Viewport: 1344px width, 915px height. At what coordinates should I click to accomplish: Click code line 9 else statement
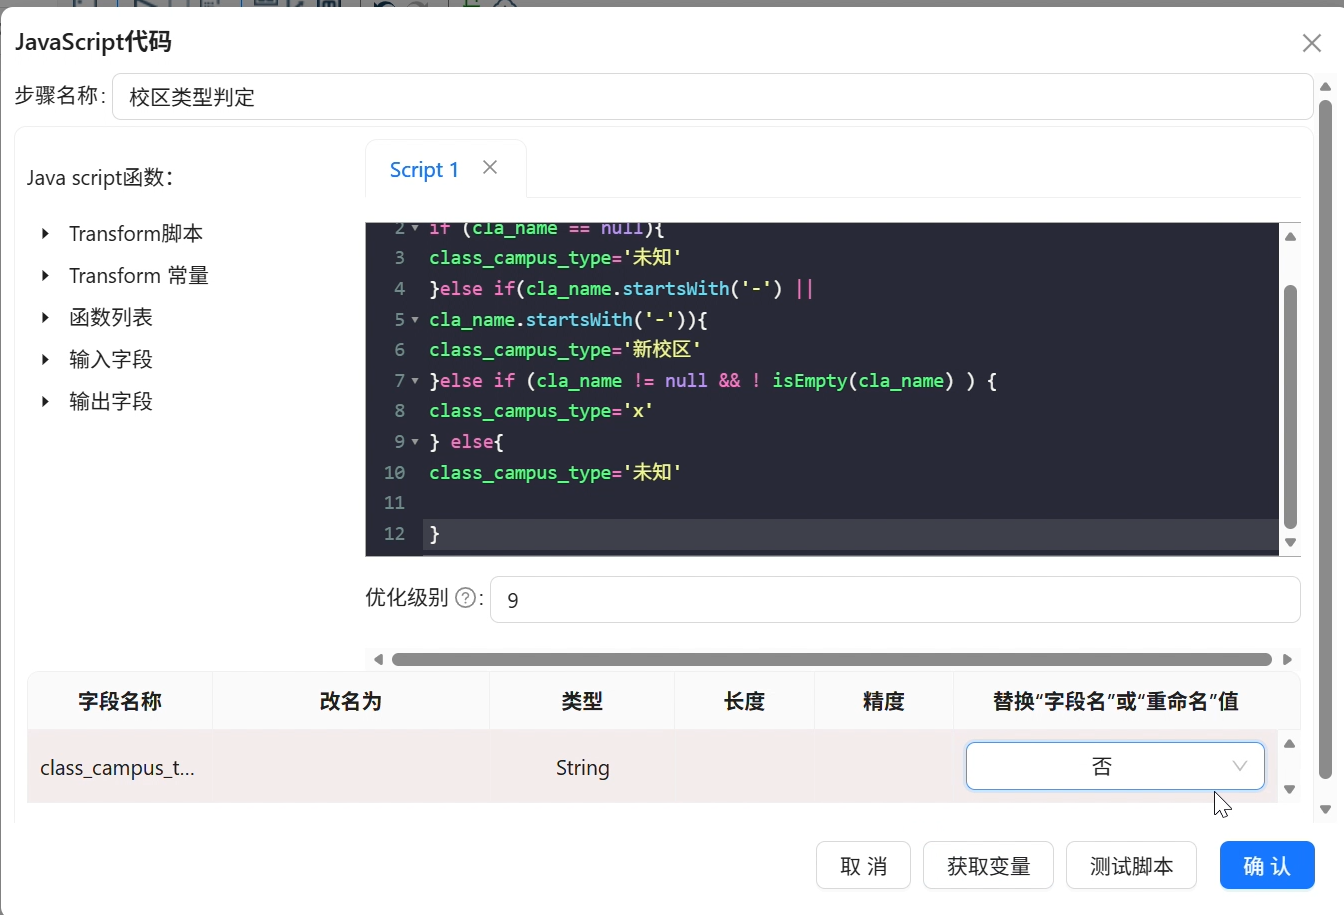pos(467,442)
